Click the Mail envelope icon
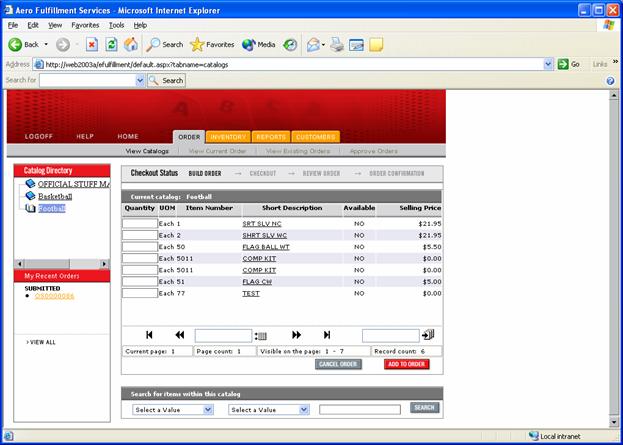 coord(313,44)
